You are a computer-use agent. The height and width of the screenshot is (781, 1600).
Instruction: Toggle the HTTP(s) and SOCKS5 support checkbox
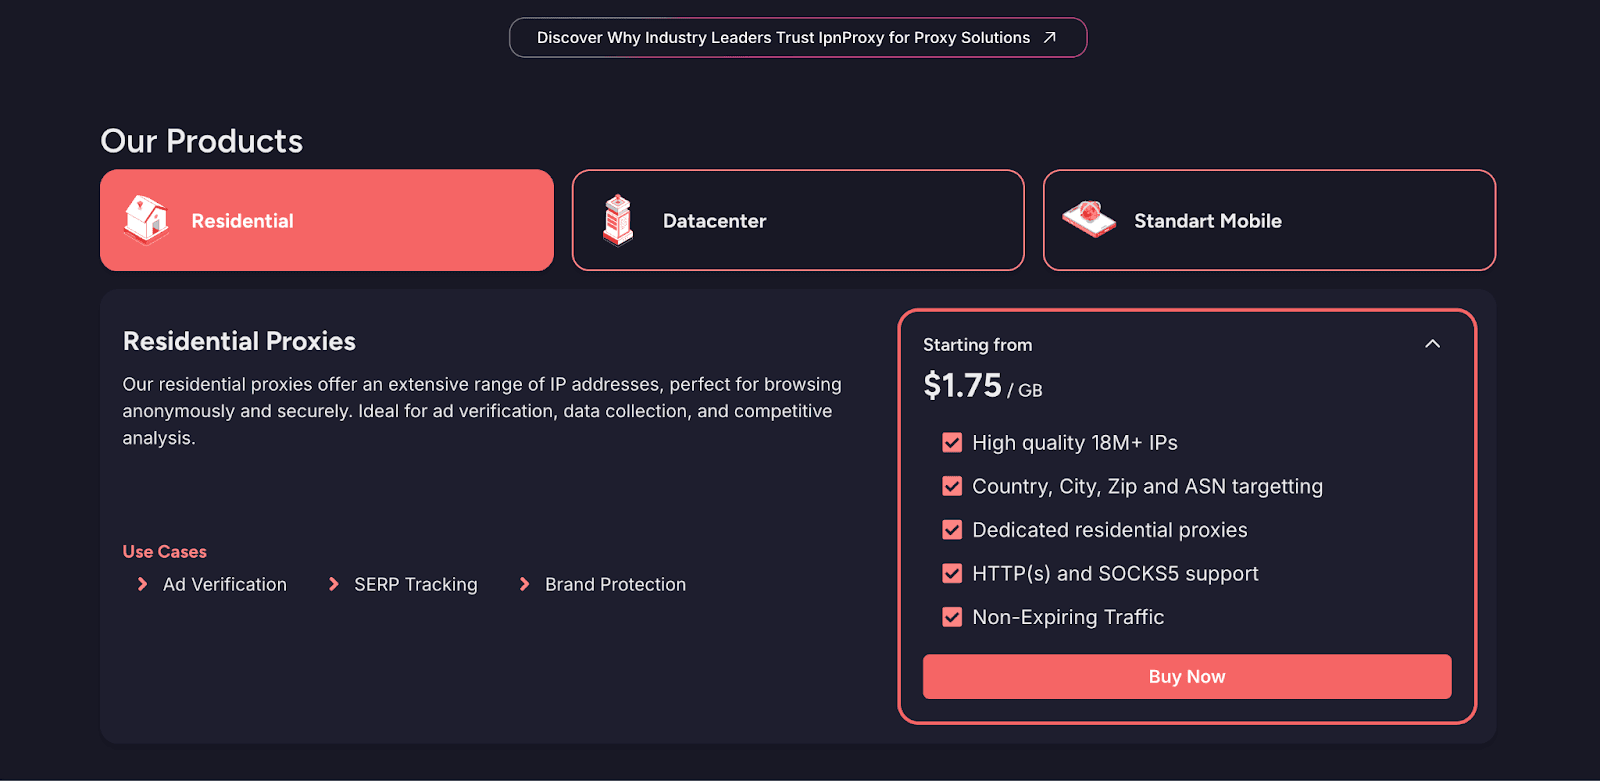tap(952, 574)
